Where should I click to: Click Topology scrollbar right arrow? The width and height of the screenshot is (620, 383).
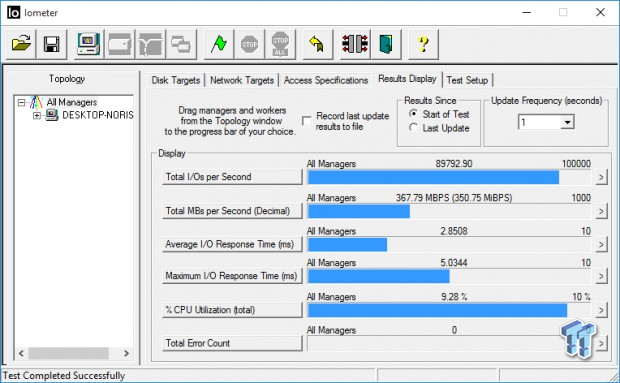point(127,353)
